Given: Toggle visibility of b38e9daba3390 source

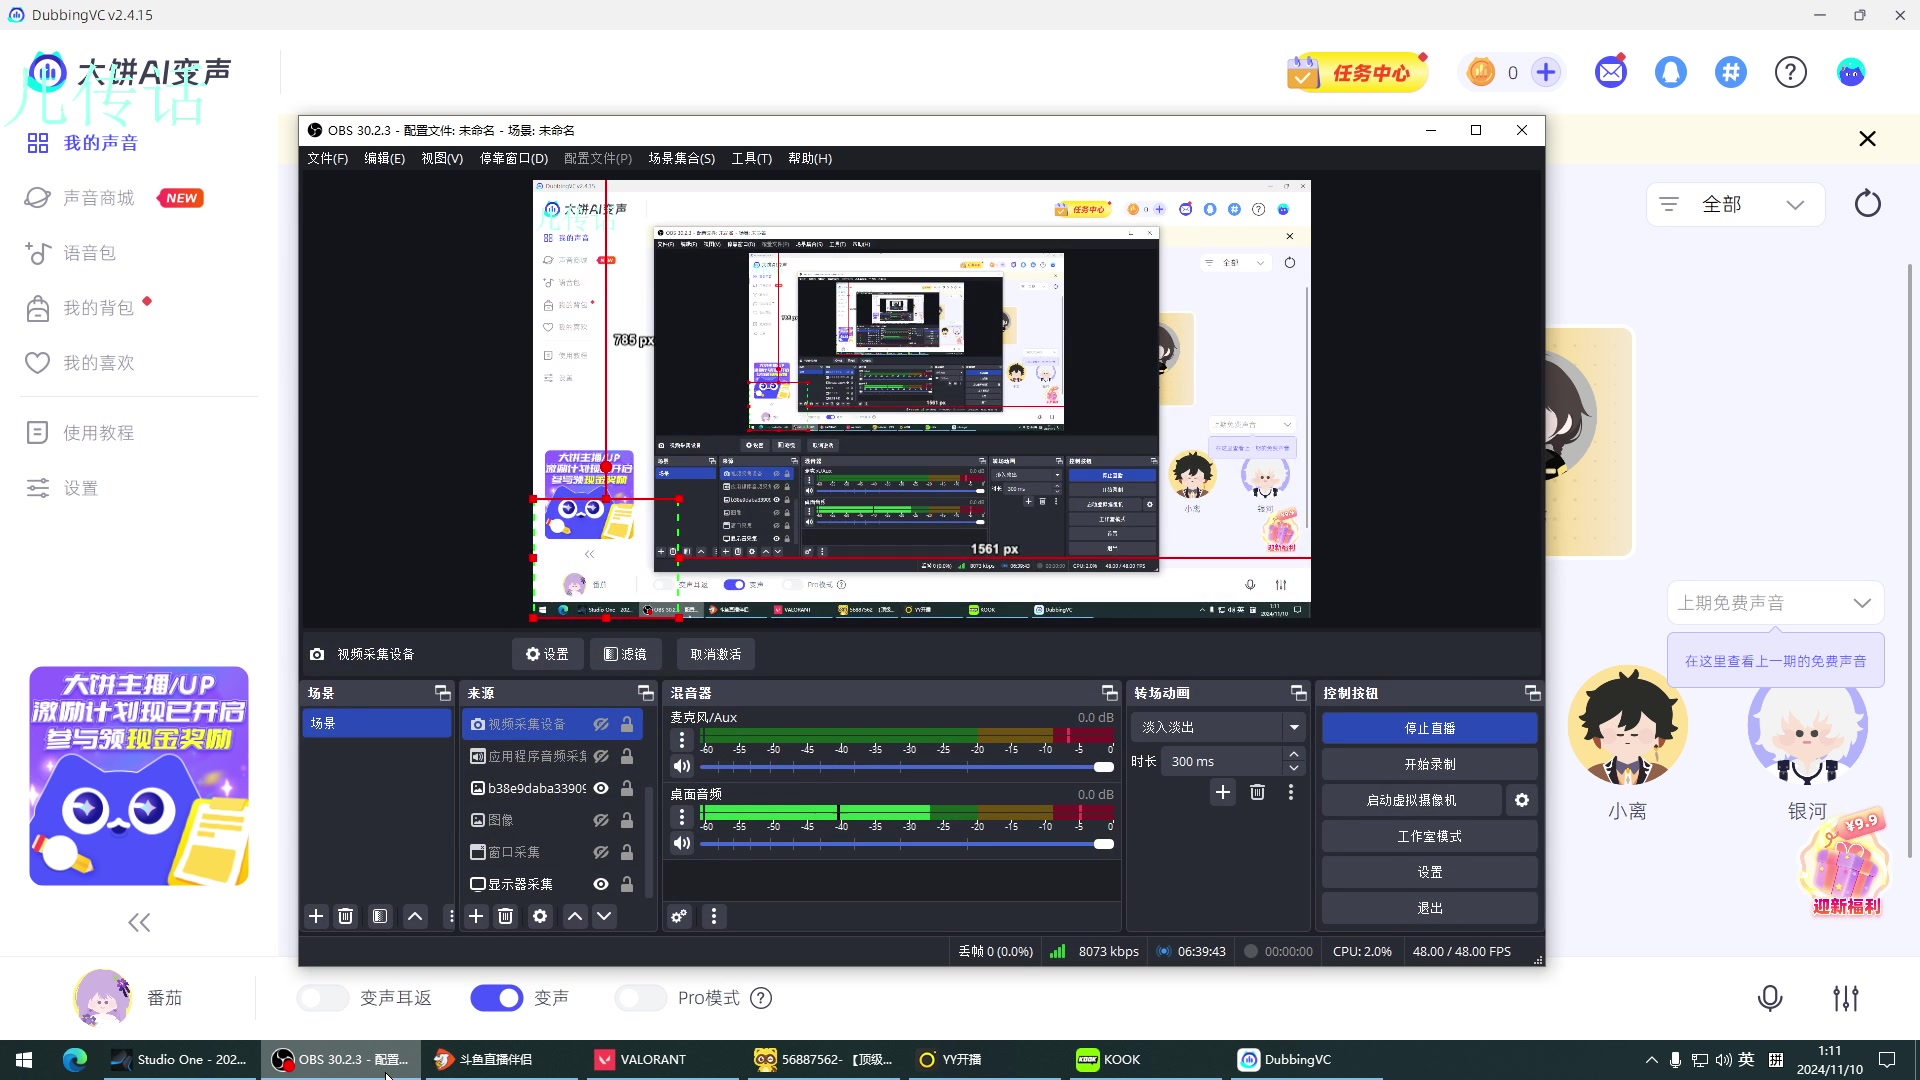Looking at the screenshot, I should click(601, 788).
